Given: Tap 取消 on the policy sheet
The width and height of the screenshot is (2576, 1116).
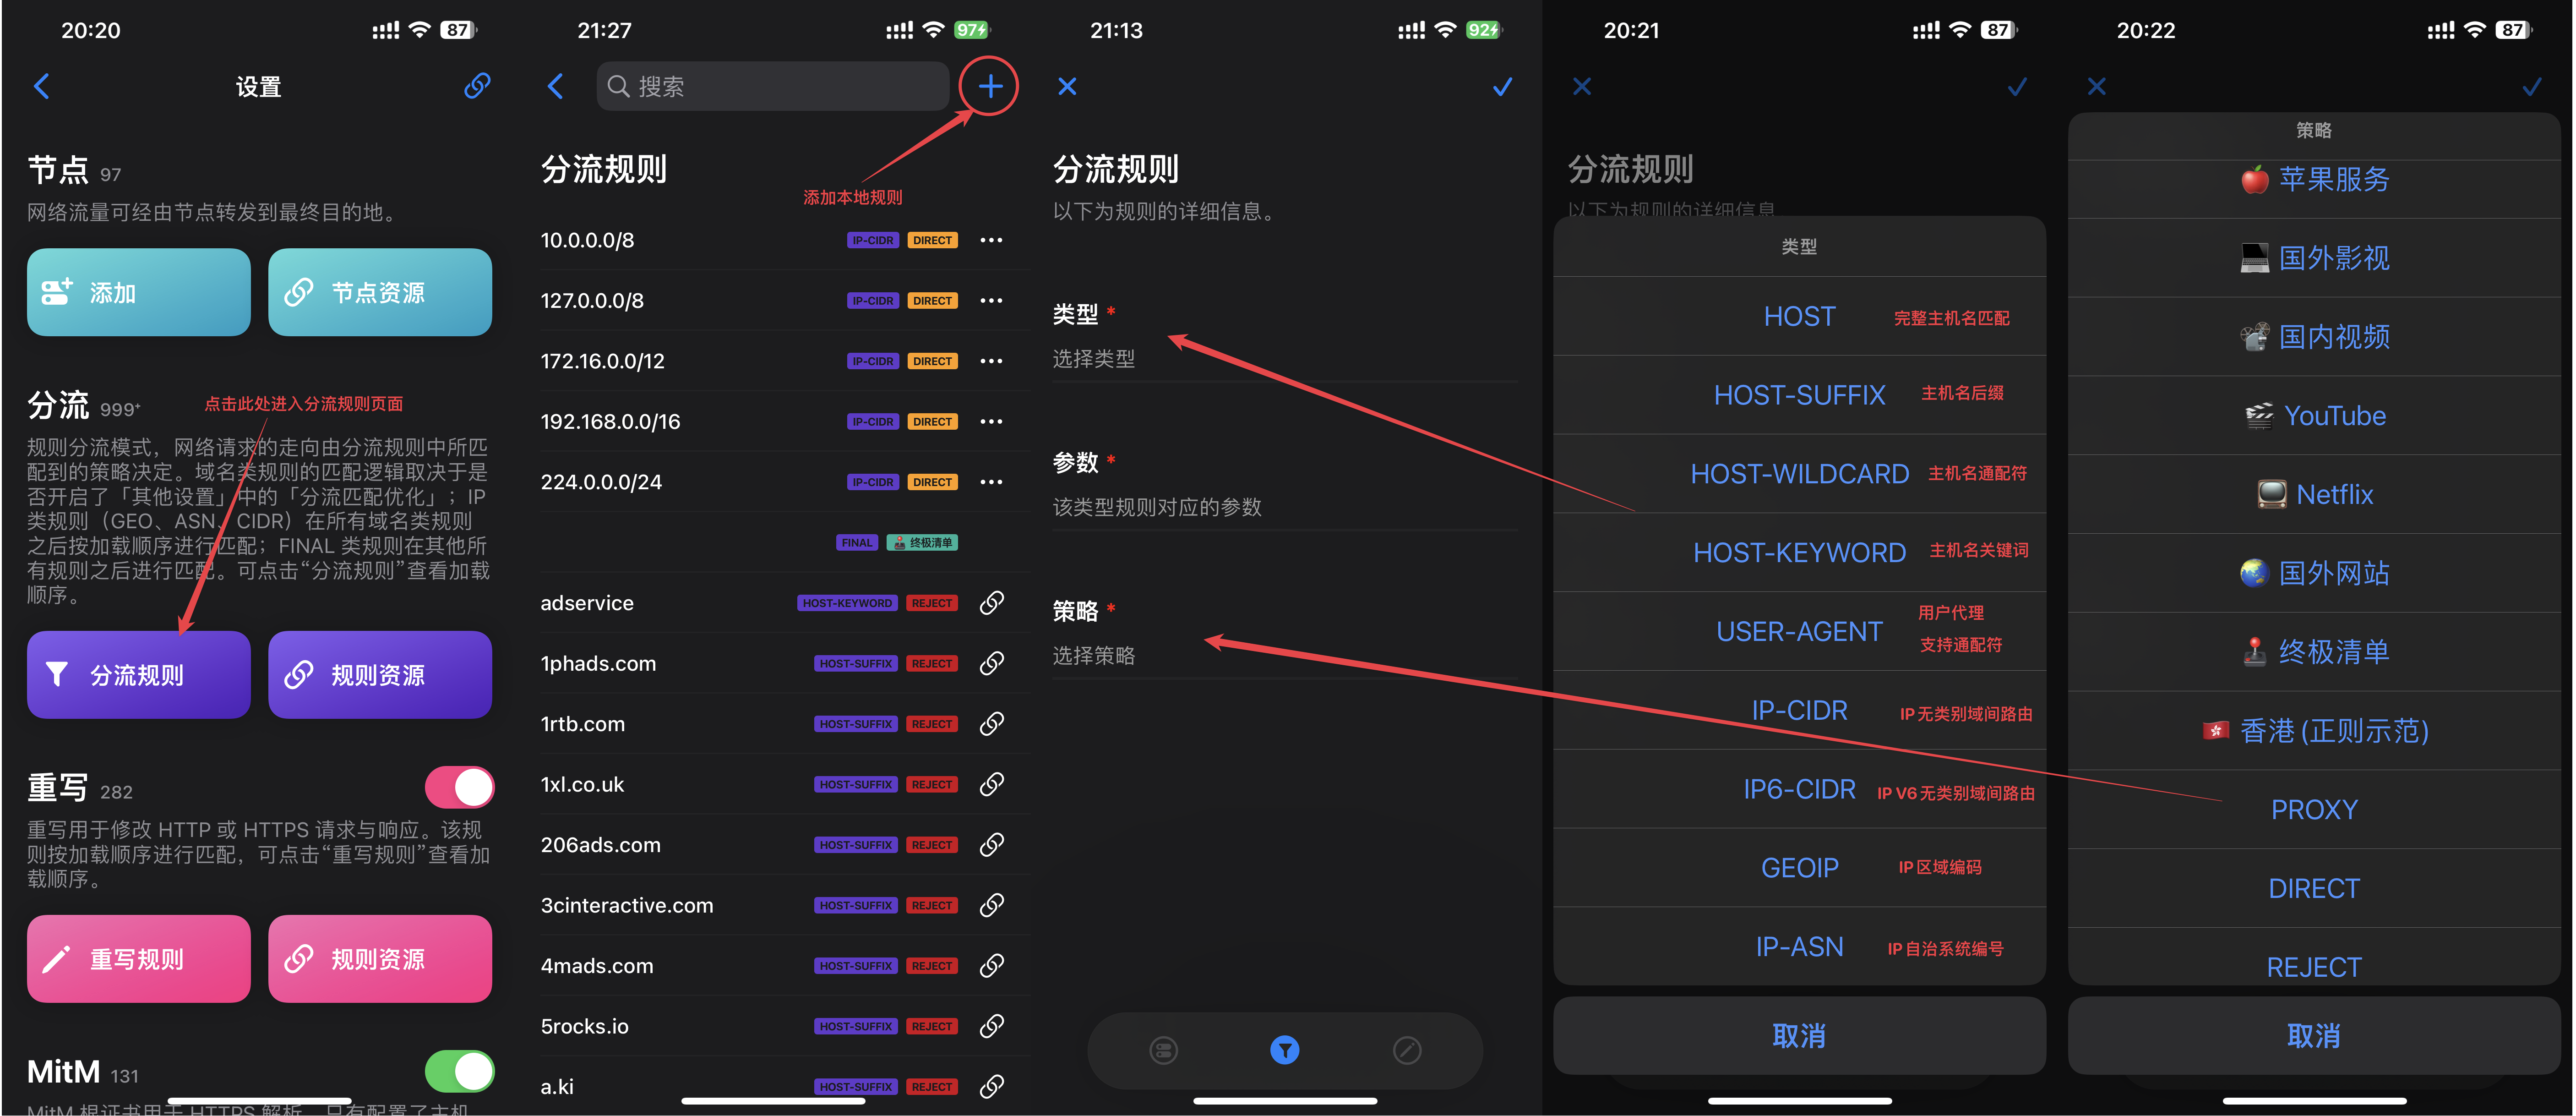Looking at the screenshot, I should tap(2314, 1035).
